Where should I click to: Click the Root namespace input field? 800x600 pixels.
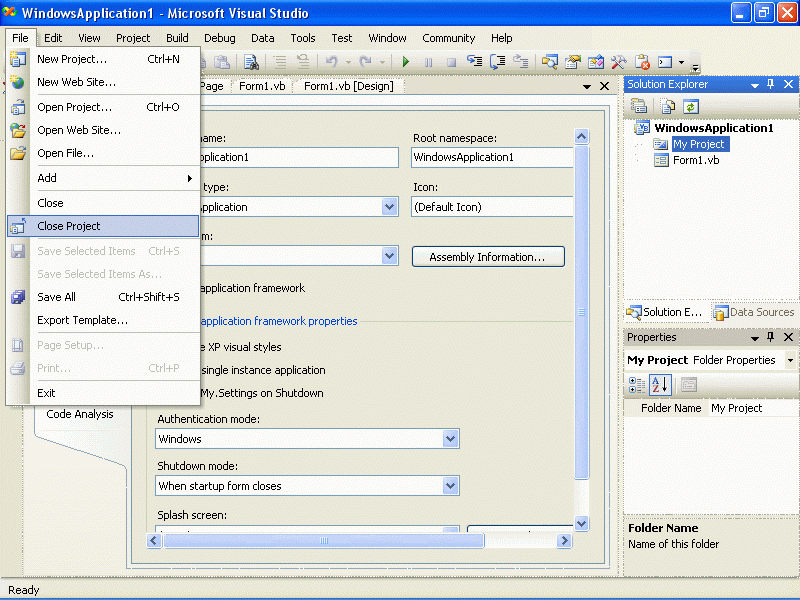point(492,157)
